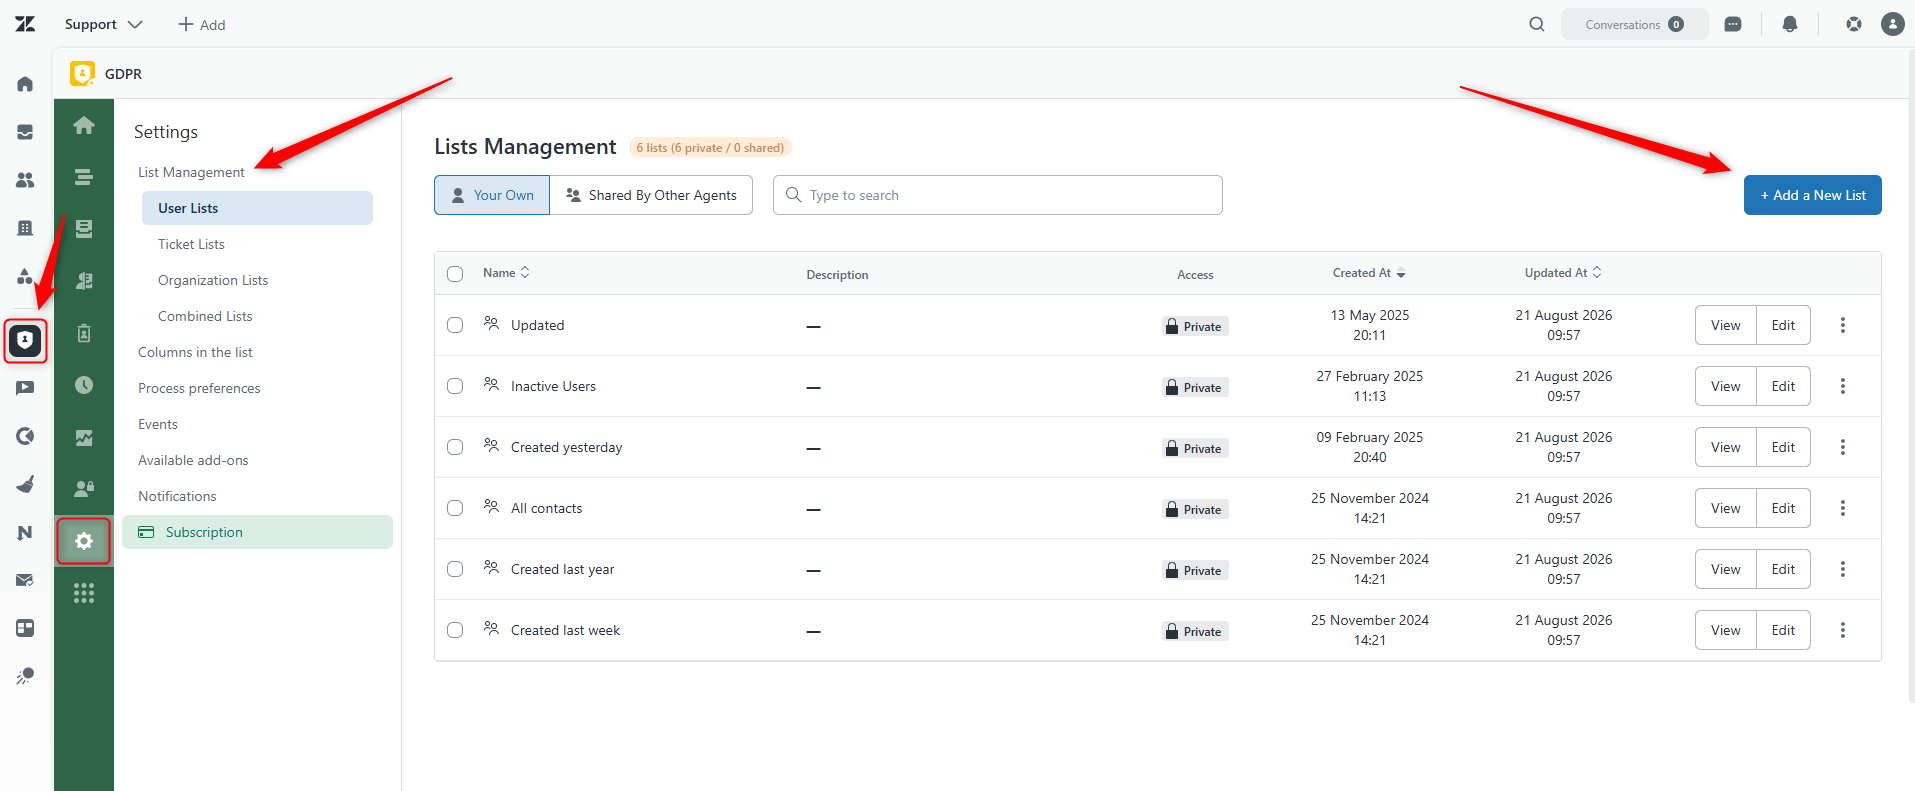Check the Updated list checkbox
The image size is (1915, 791).
[455, 325]
